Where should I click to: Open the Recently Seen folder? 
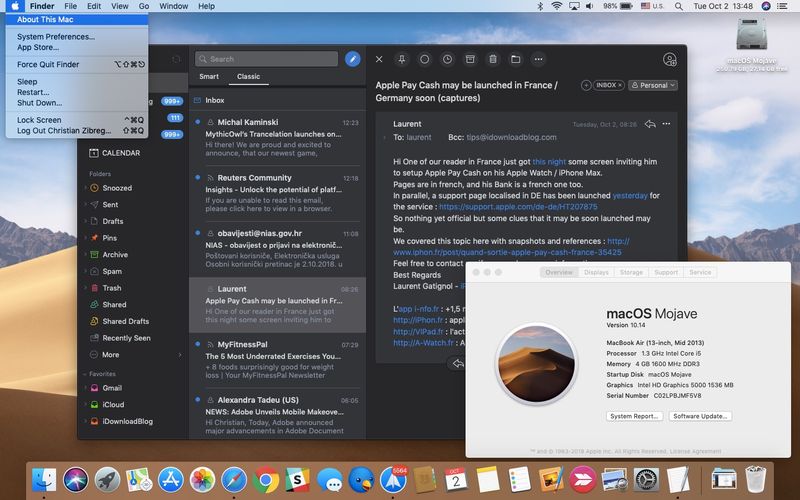point(127,338)
